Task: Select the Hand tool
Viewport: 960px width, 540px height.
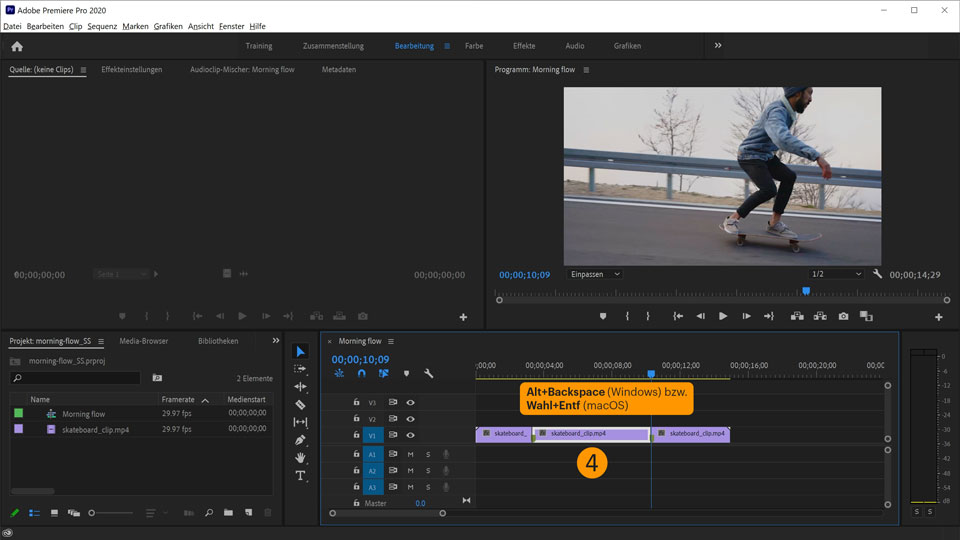Action: click(300, 458)
